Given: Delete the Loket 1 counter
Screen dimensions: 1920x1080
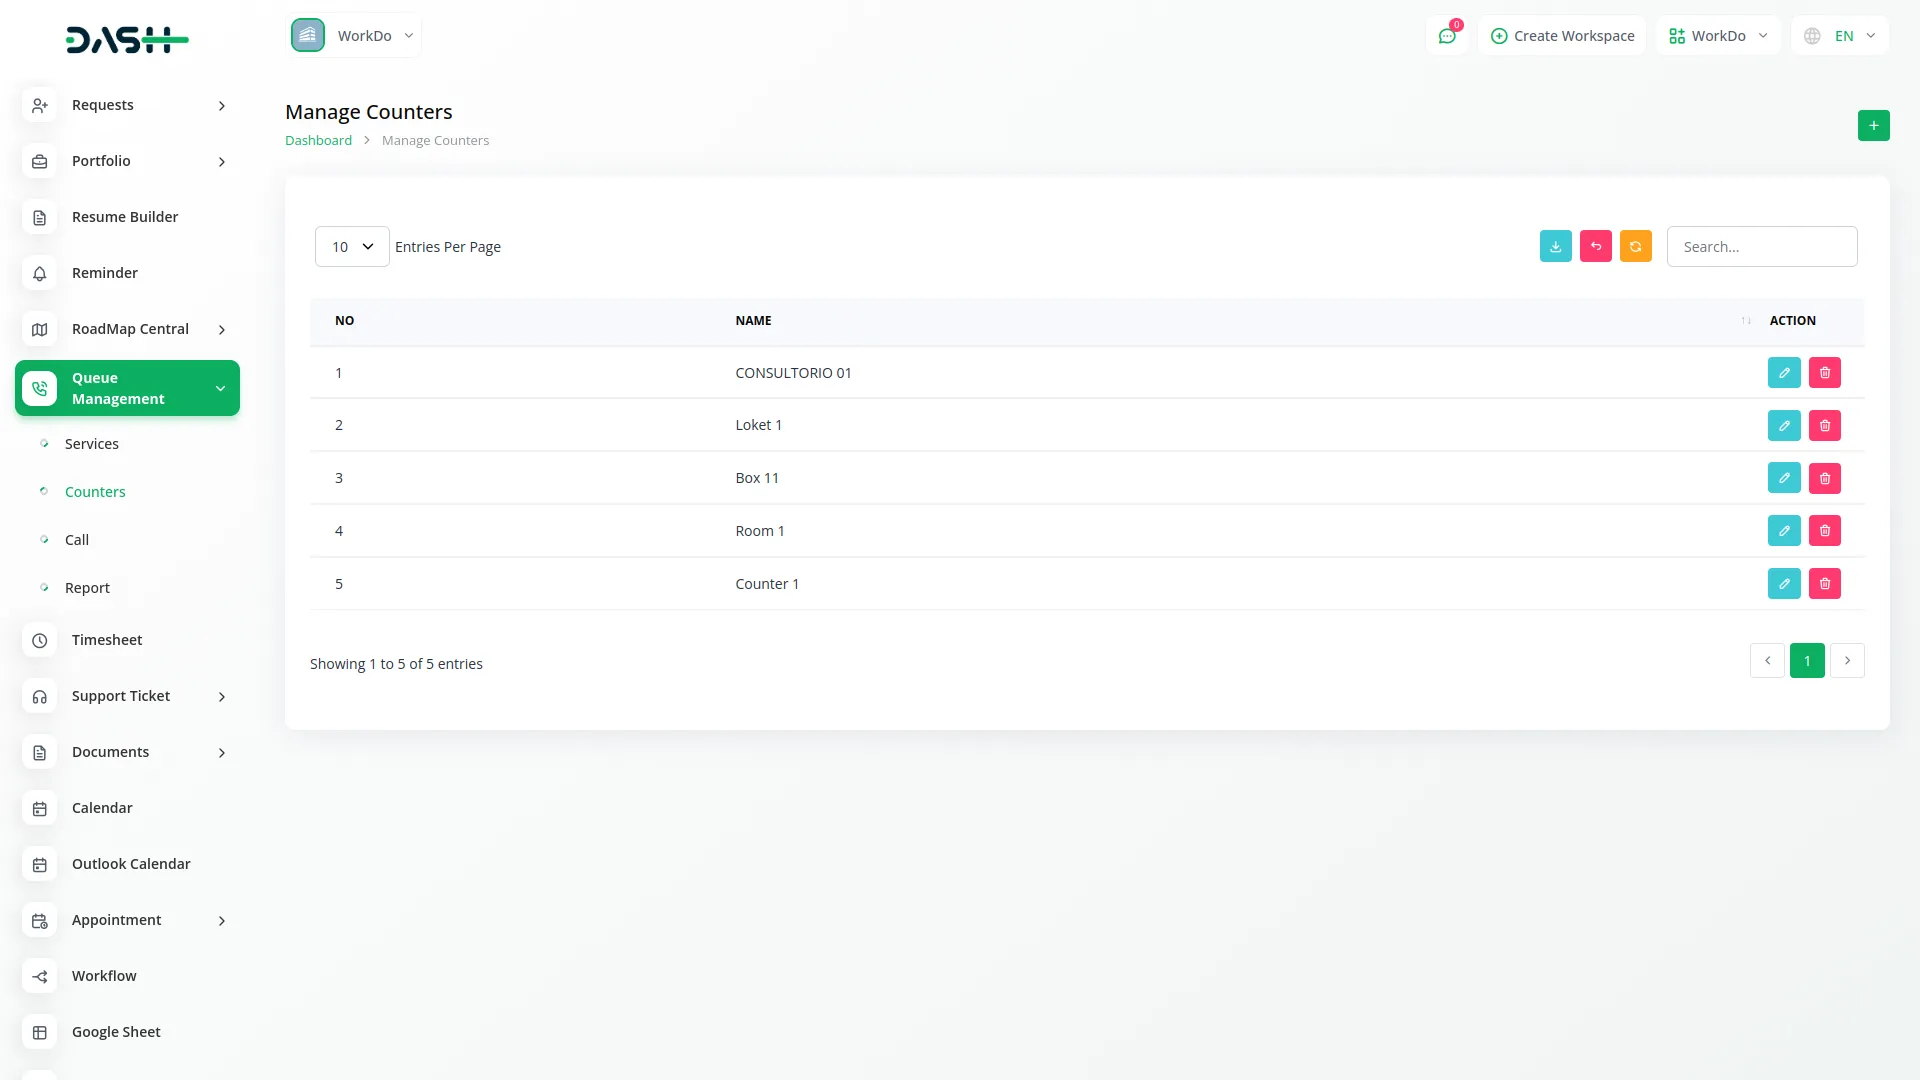Looking at the screenshot, I should (1824, 426).
